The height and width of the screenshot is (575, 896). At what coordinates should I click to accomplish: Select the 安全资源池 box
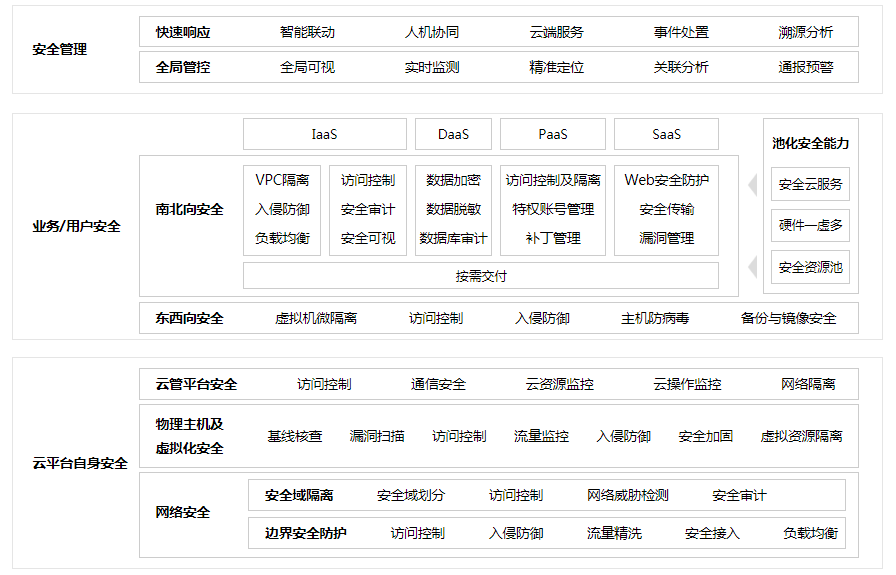pos(810,267)
